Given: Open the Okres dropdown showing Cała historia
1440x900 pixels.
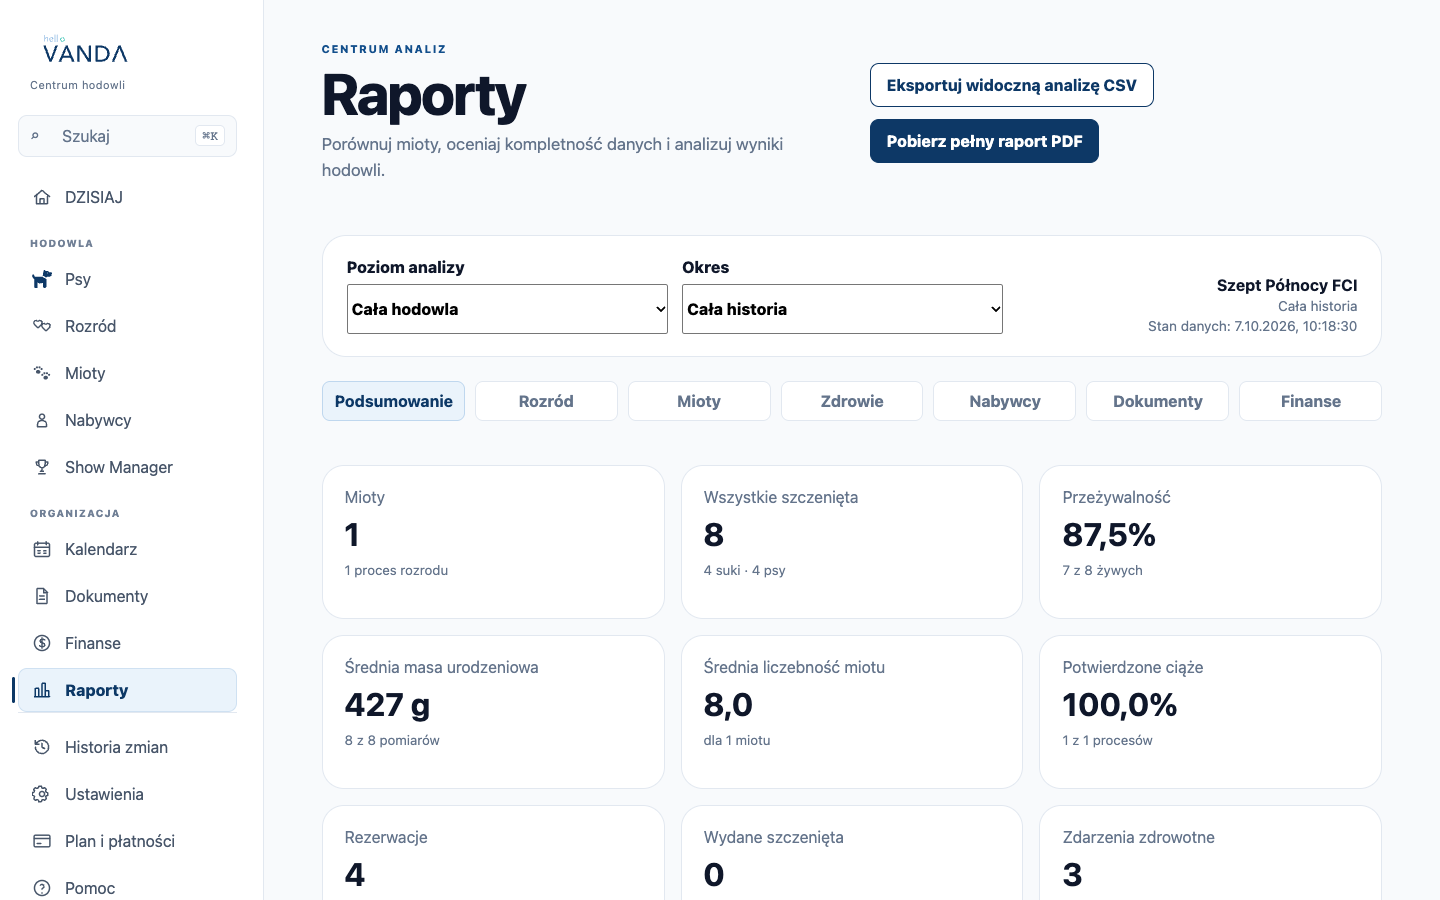Looking at the screenshot, I should tap(842, 309).
